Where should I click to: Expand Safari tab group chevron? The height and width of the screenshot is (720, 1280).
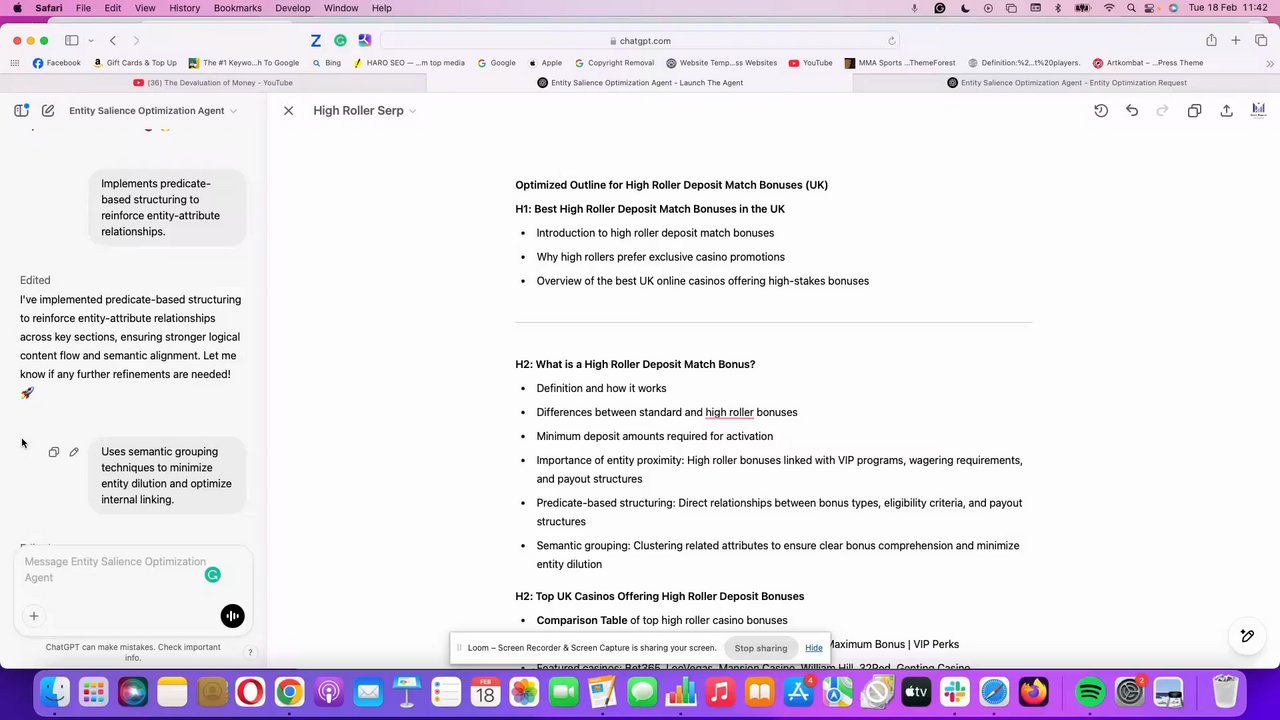91,41
